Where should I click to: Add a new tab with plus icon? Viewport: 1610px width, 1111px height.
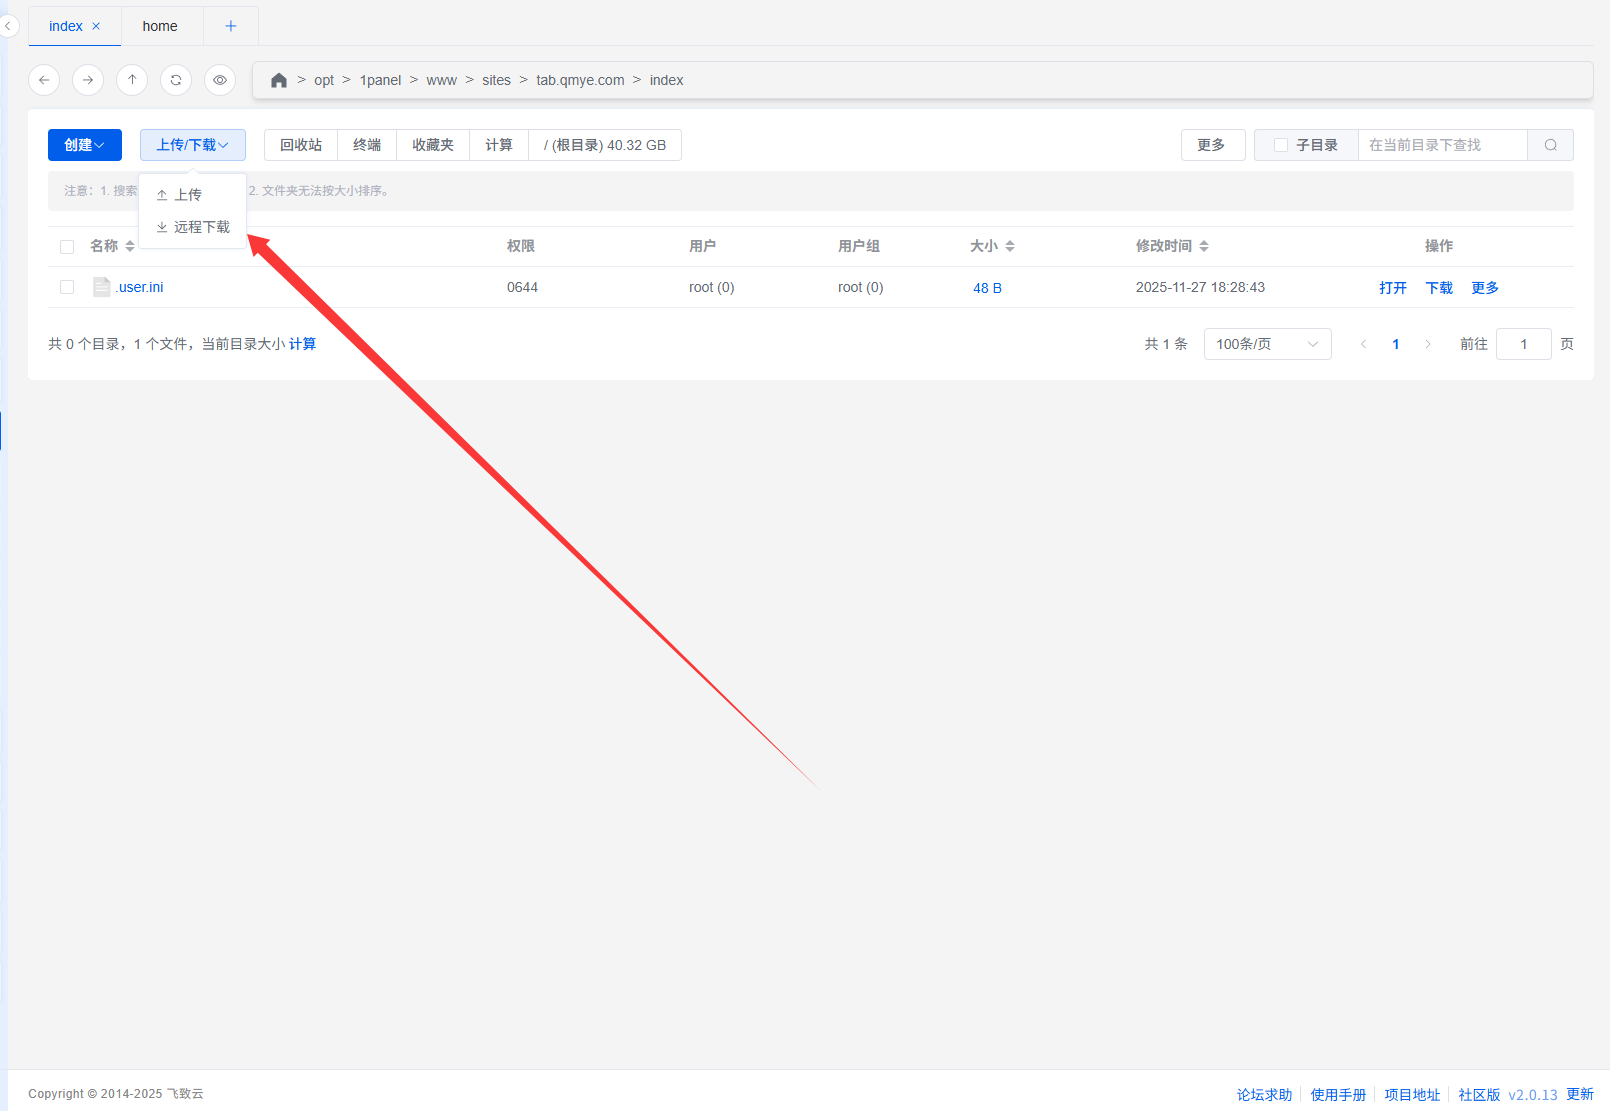pos(231,26)
